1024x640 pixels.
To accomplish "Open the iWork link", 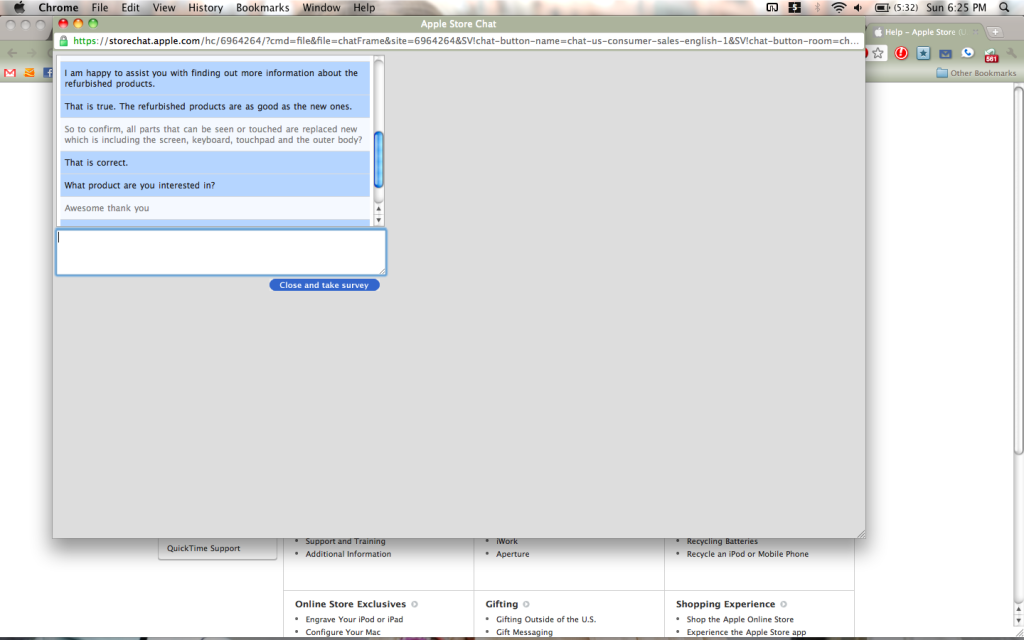I will tap(507, 541).
